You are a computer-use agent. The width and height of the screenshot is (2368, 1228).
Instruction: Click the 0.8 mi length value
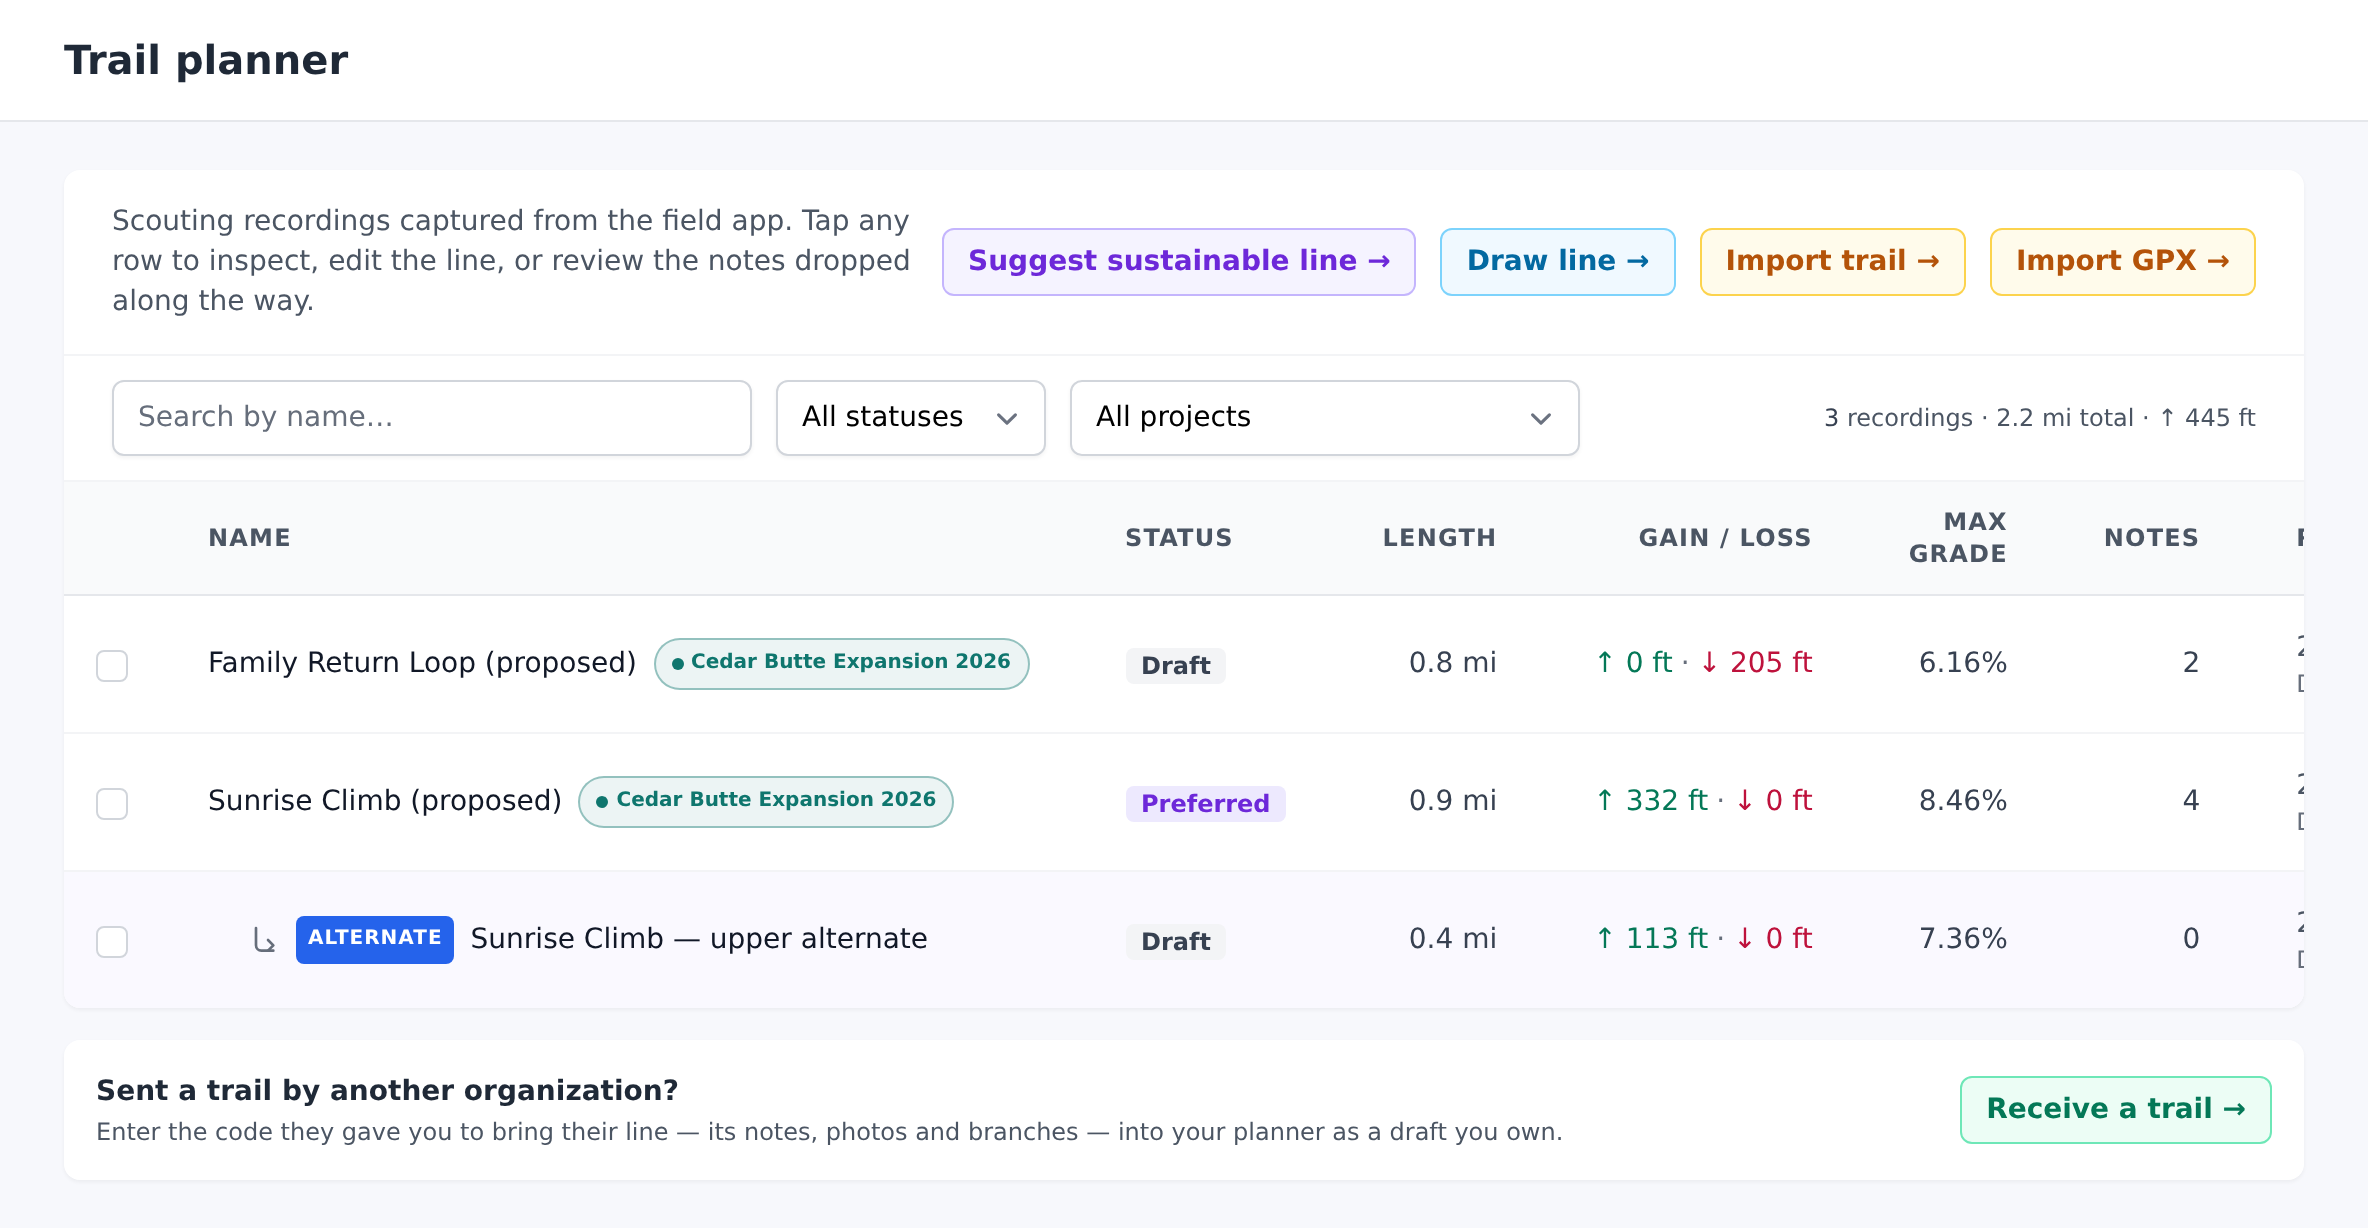coord(1452,663)
